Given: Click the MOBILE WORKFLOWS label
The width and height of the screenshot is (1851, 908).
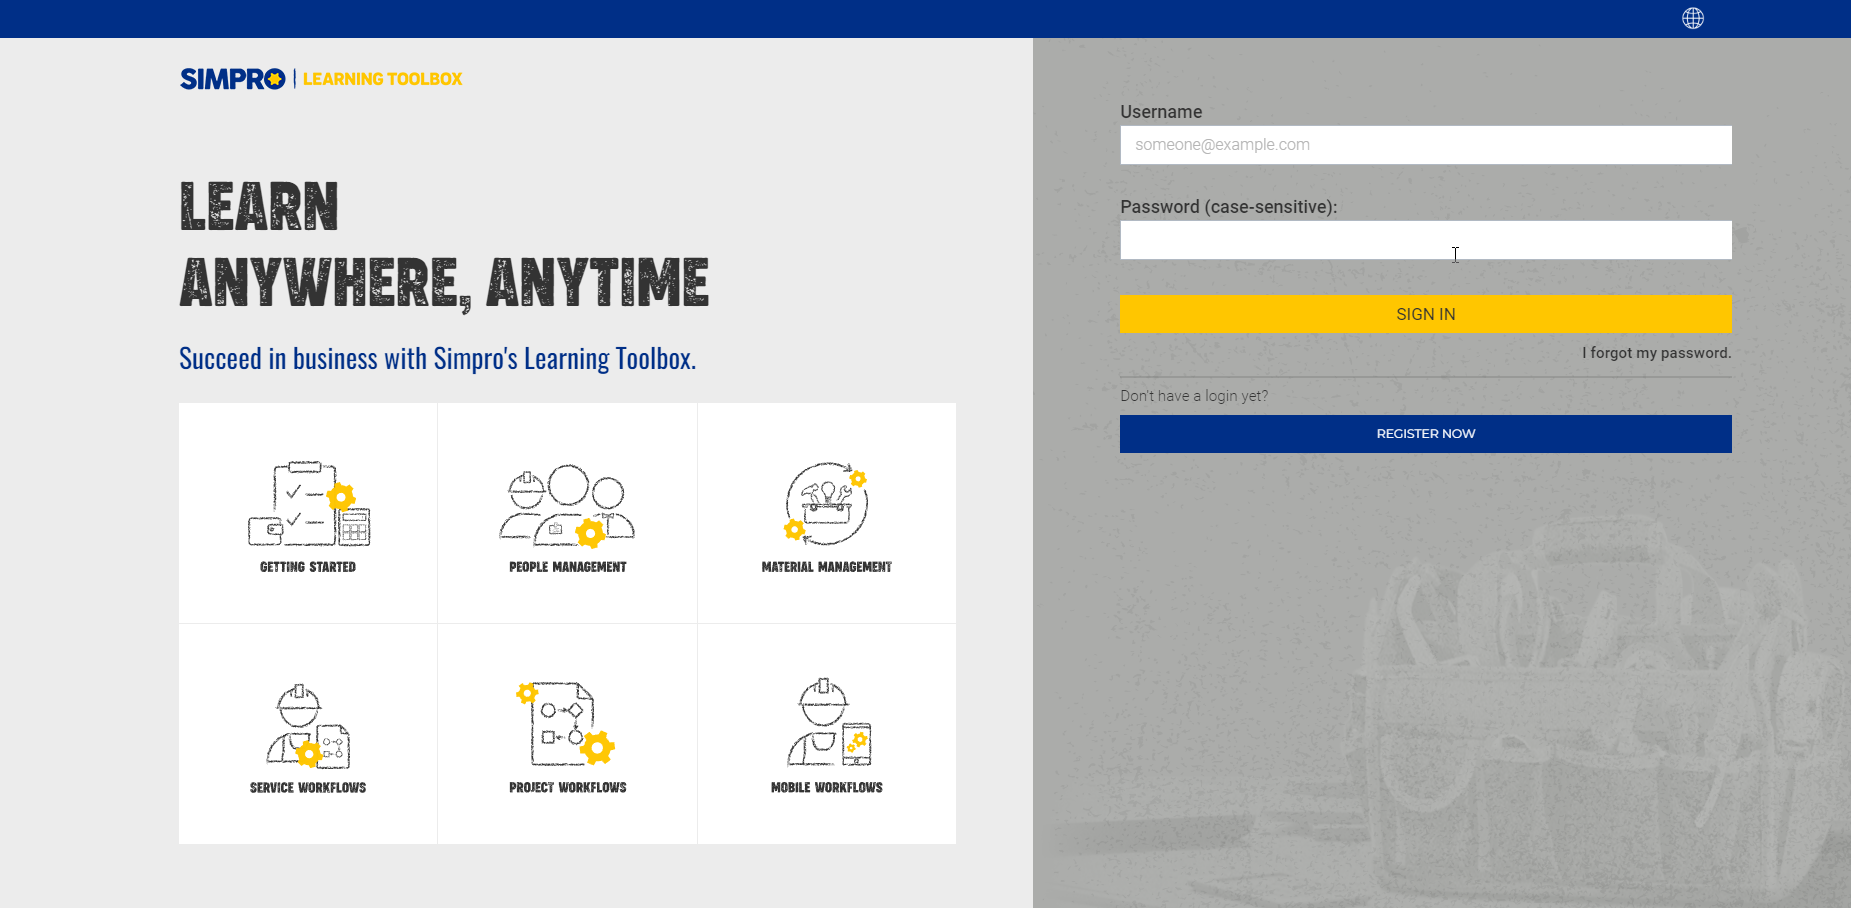Looking at the screenshot, I should click(826, 788).
